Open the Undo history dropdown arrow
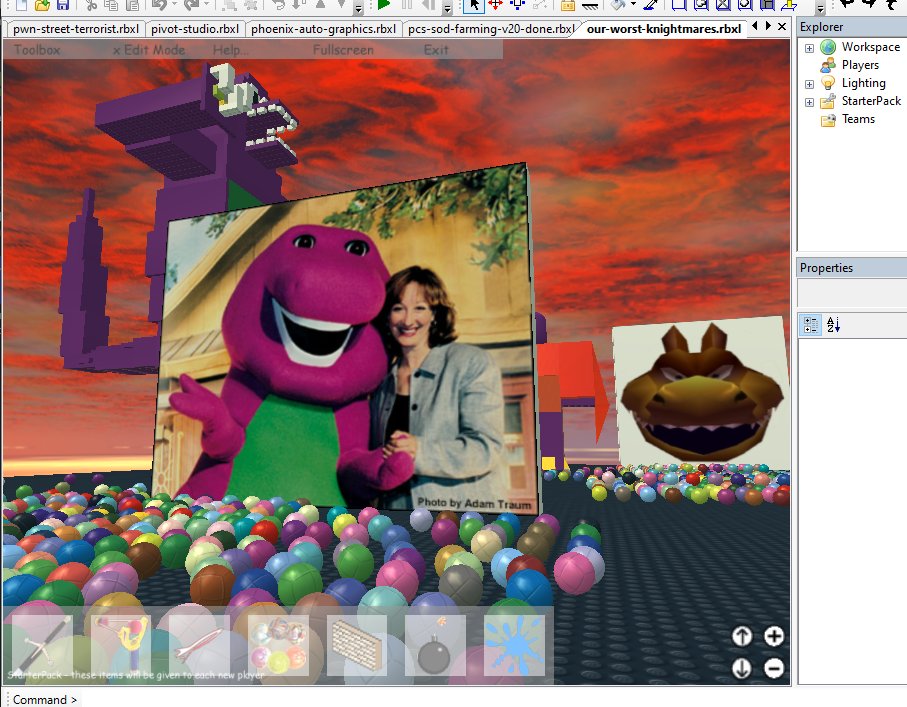 pyautogui.click(x=174, y=5)
